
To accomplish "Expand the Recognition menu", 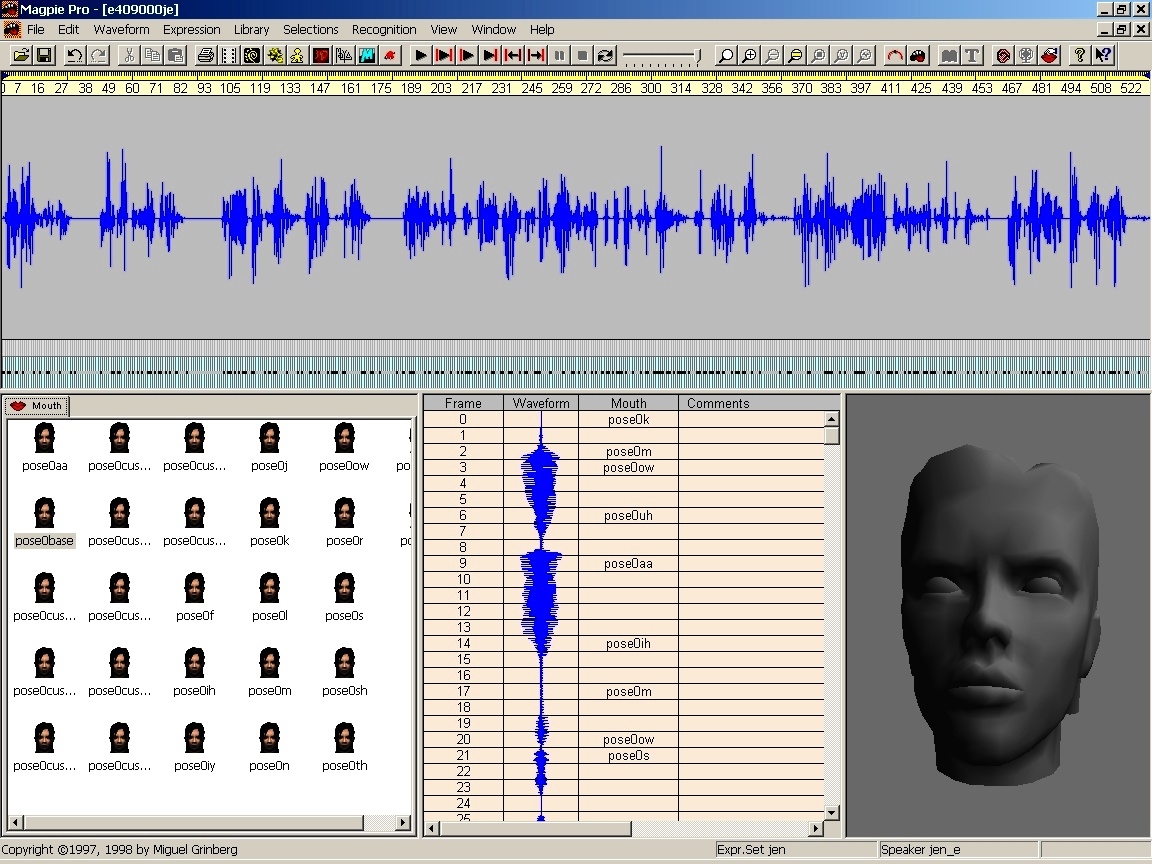I will 384,30.
